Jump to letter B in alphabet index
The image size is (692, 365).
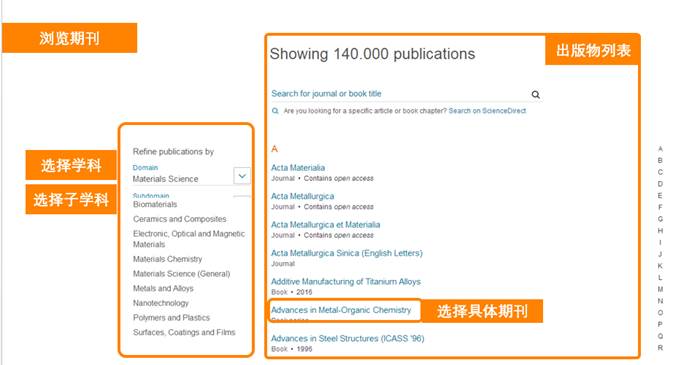coord(660,160)
